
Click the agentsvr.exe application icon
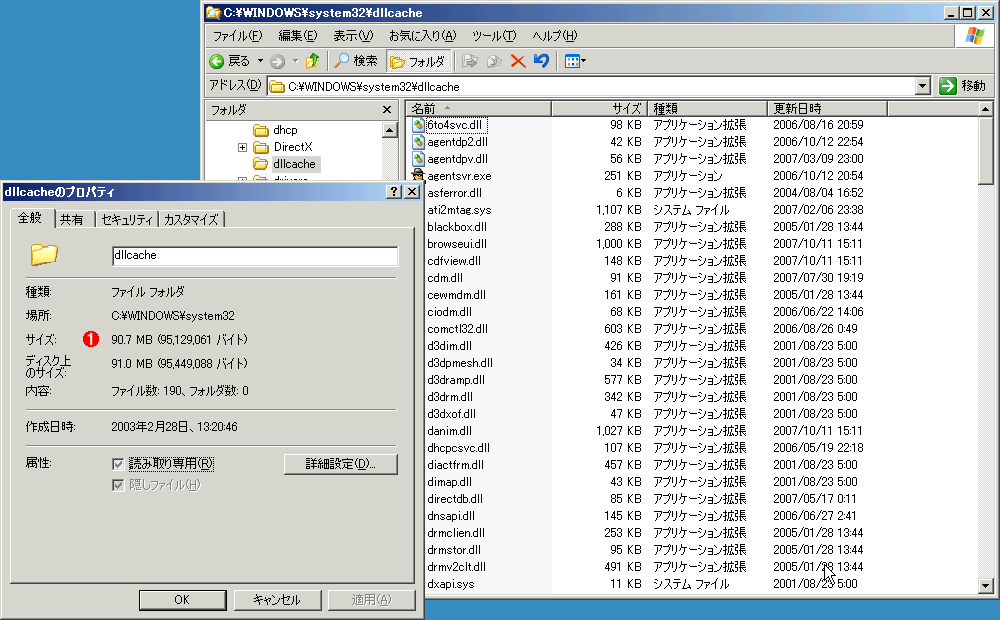click(418, 175)
